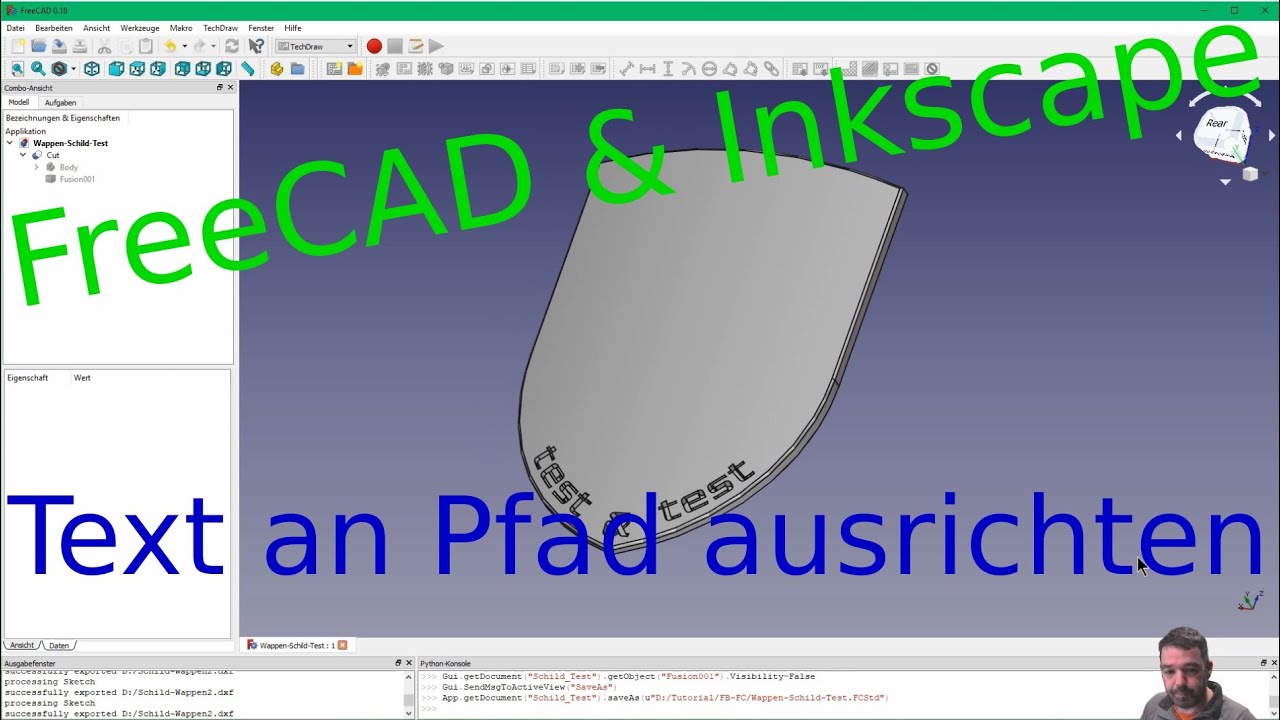Rotate view with navigation cube left arrow
Viewport: 1280px width, 720px height.
(1179, 136)
